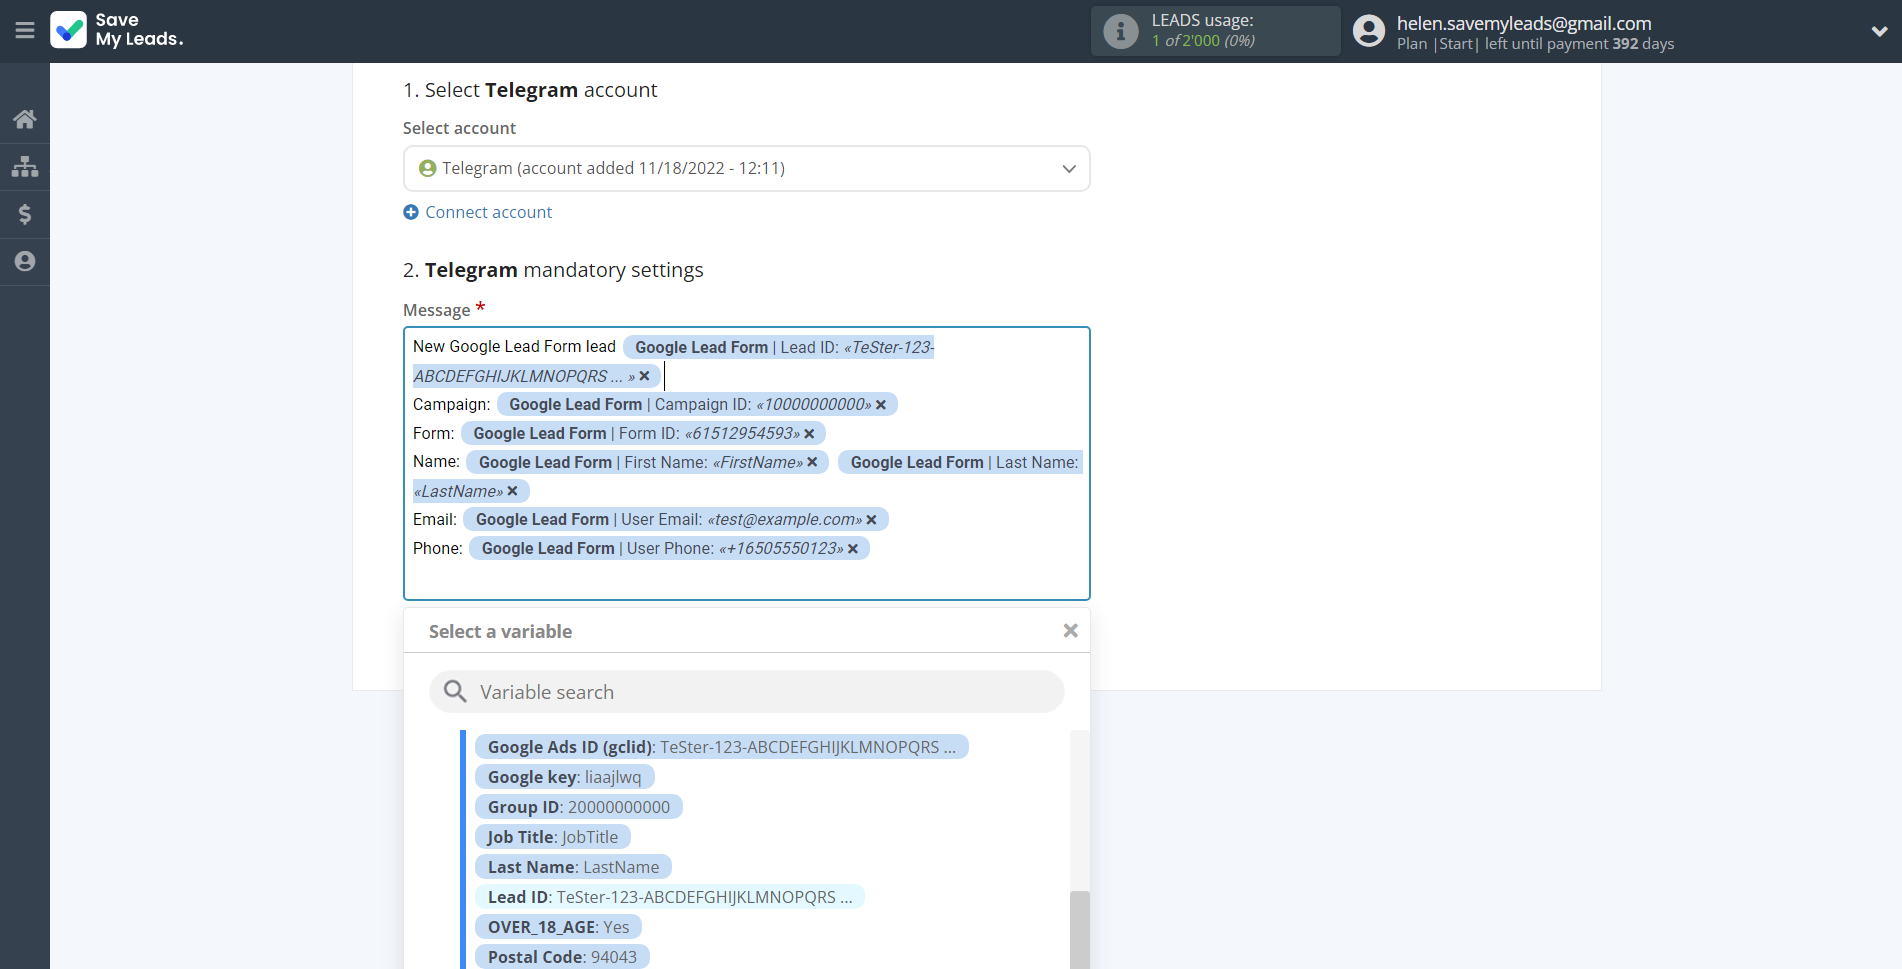This screenshot has height=969, width=1902.
Task: Select Job Title variable
Action: tap(552, 837)
